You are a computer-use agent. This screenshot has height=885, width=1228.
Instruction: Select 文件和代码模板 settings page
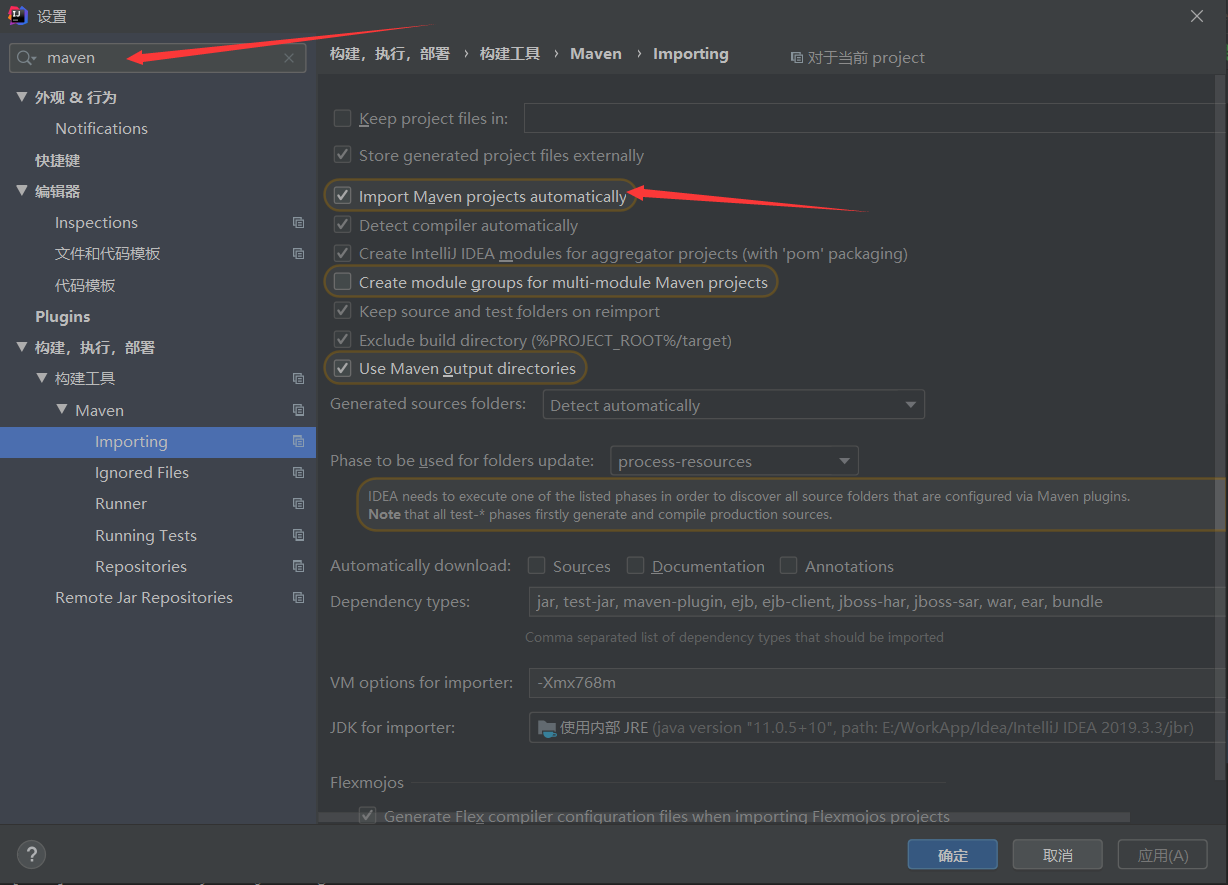(107, 254)
